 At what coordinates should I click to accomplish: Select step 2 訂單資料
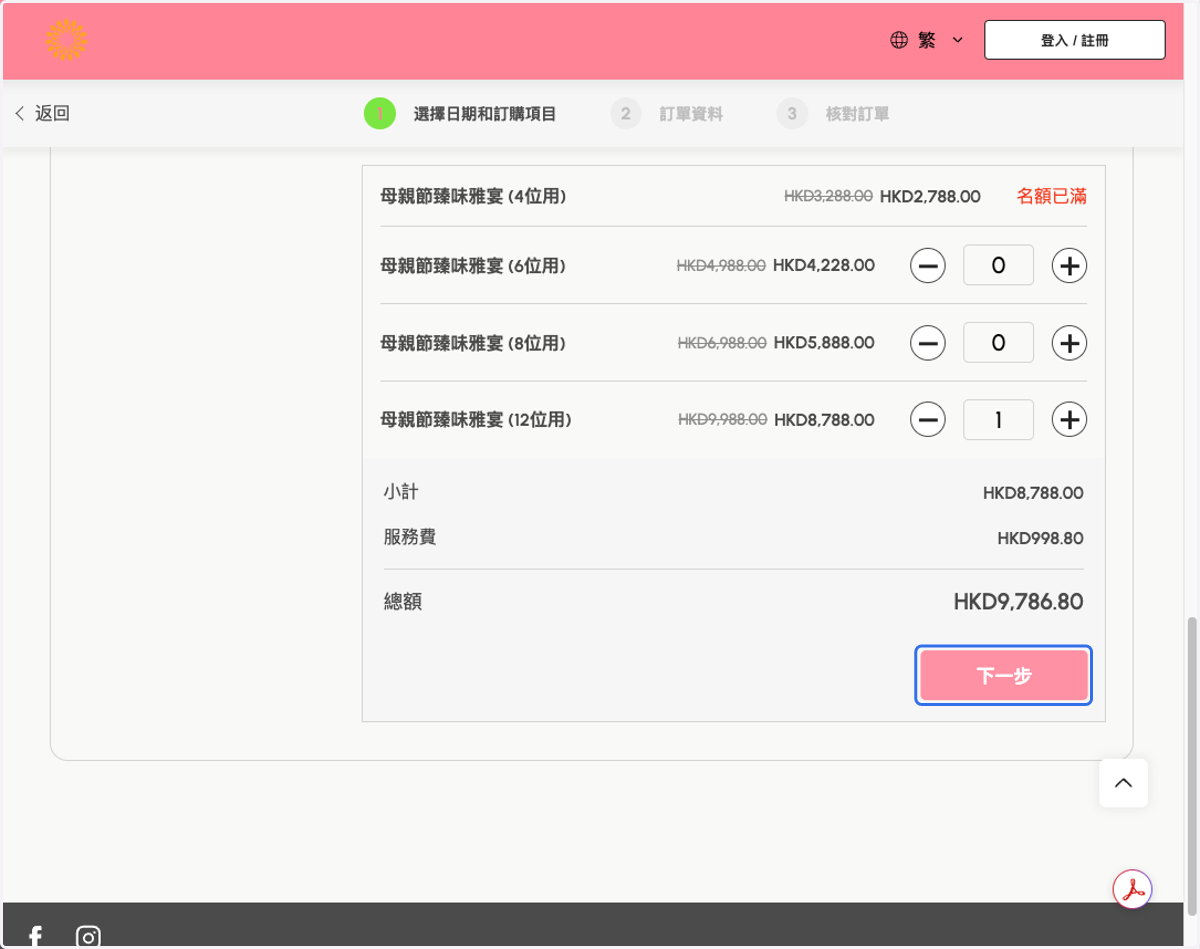pos(667,114)
